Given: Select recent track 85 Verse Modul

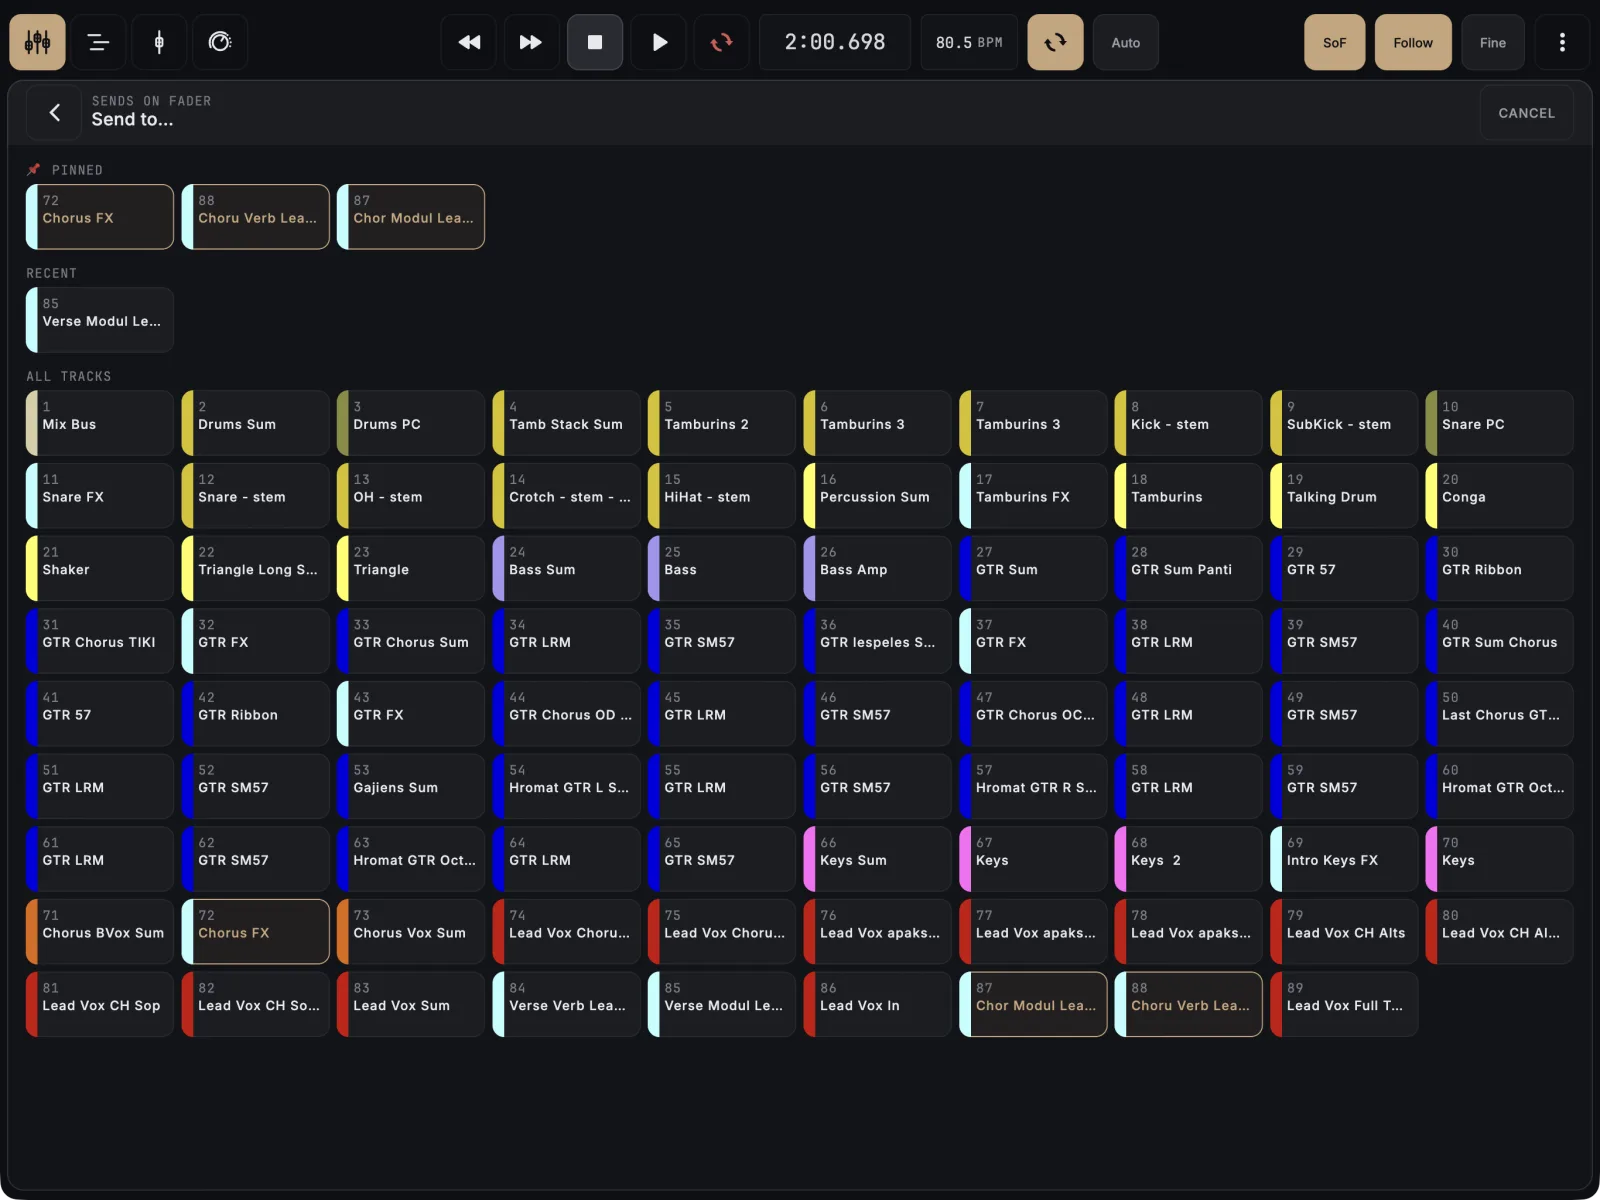Looking at the screenshot, I should pos(100,320).
